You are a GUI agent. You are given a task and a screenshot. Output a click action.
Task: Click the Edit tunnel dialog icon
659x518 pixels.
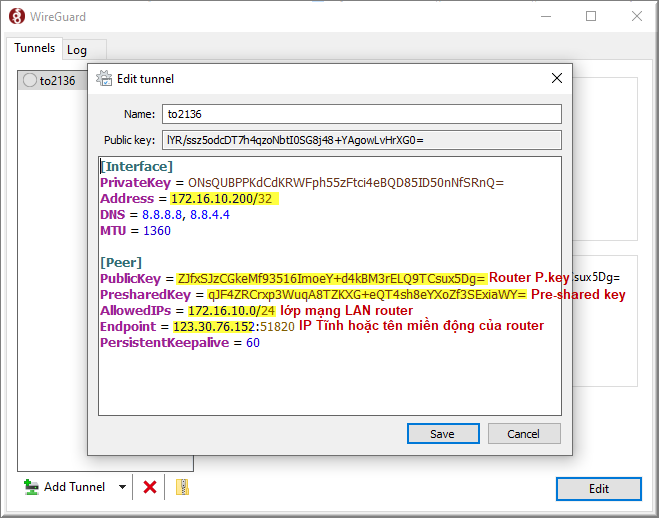[104, 78]
